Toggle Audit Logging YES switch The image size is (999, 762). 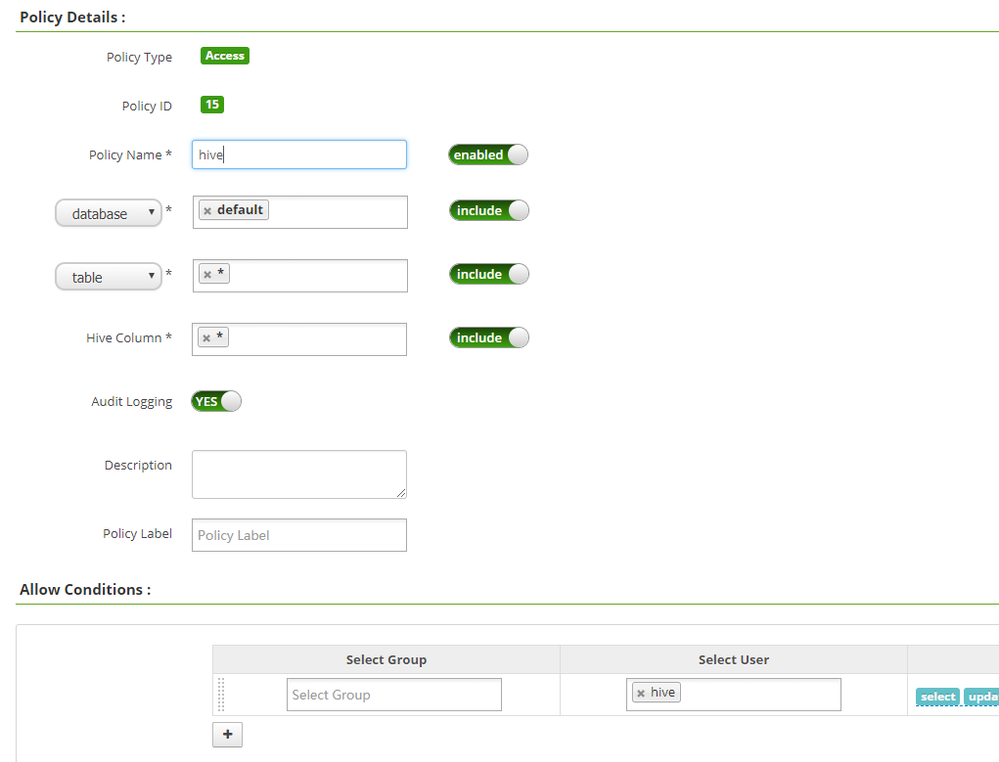[x=216, y=401]
